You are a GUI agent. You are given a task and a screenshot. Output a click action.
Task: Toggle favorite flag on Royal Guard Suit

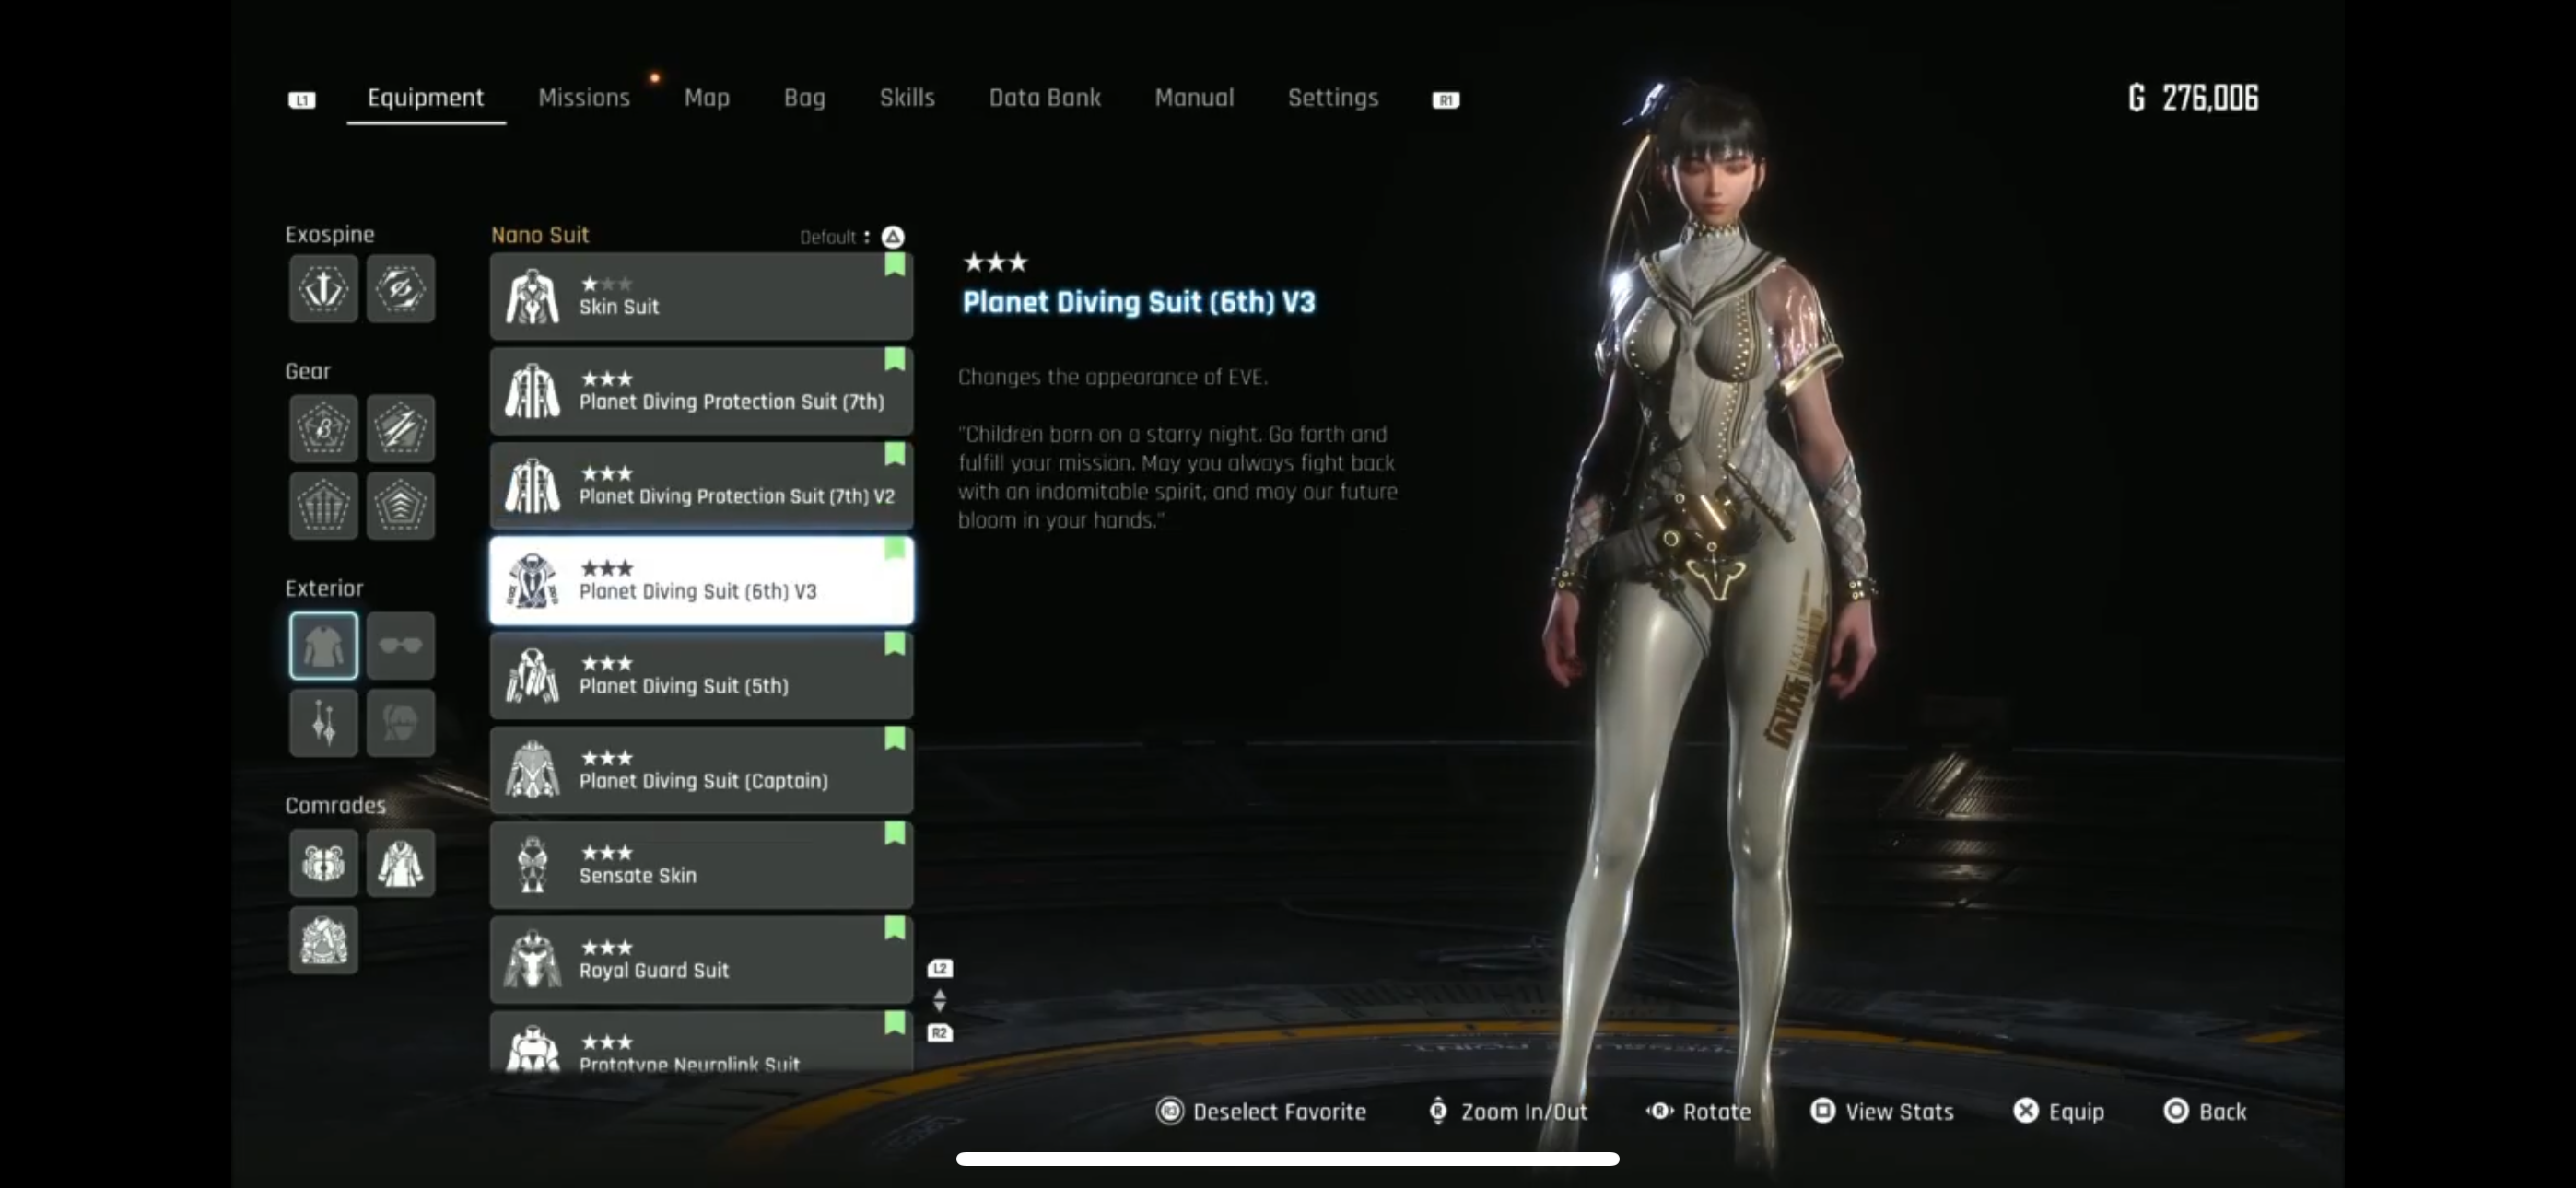[895, 928]
